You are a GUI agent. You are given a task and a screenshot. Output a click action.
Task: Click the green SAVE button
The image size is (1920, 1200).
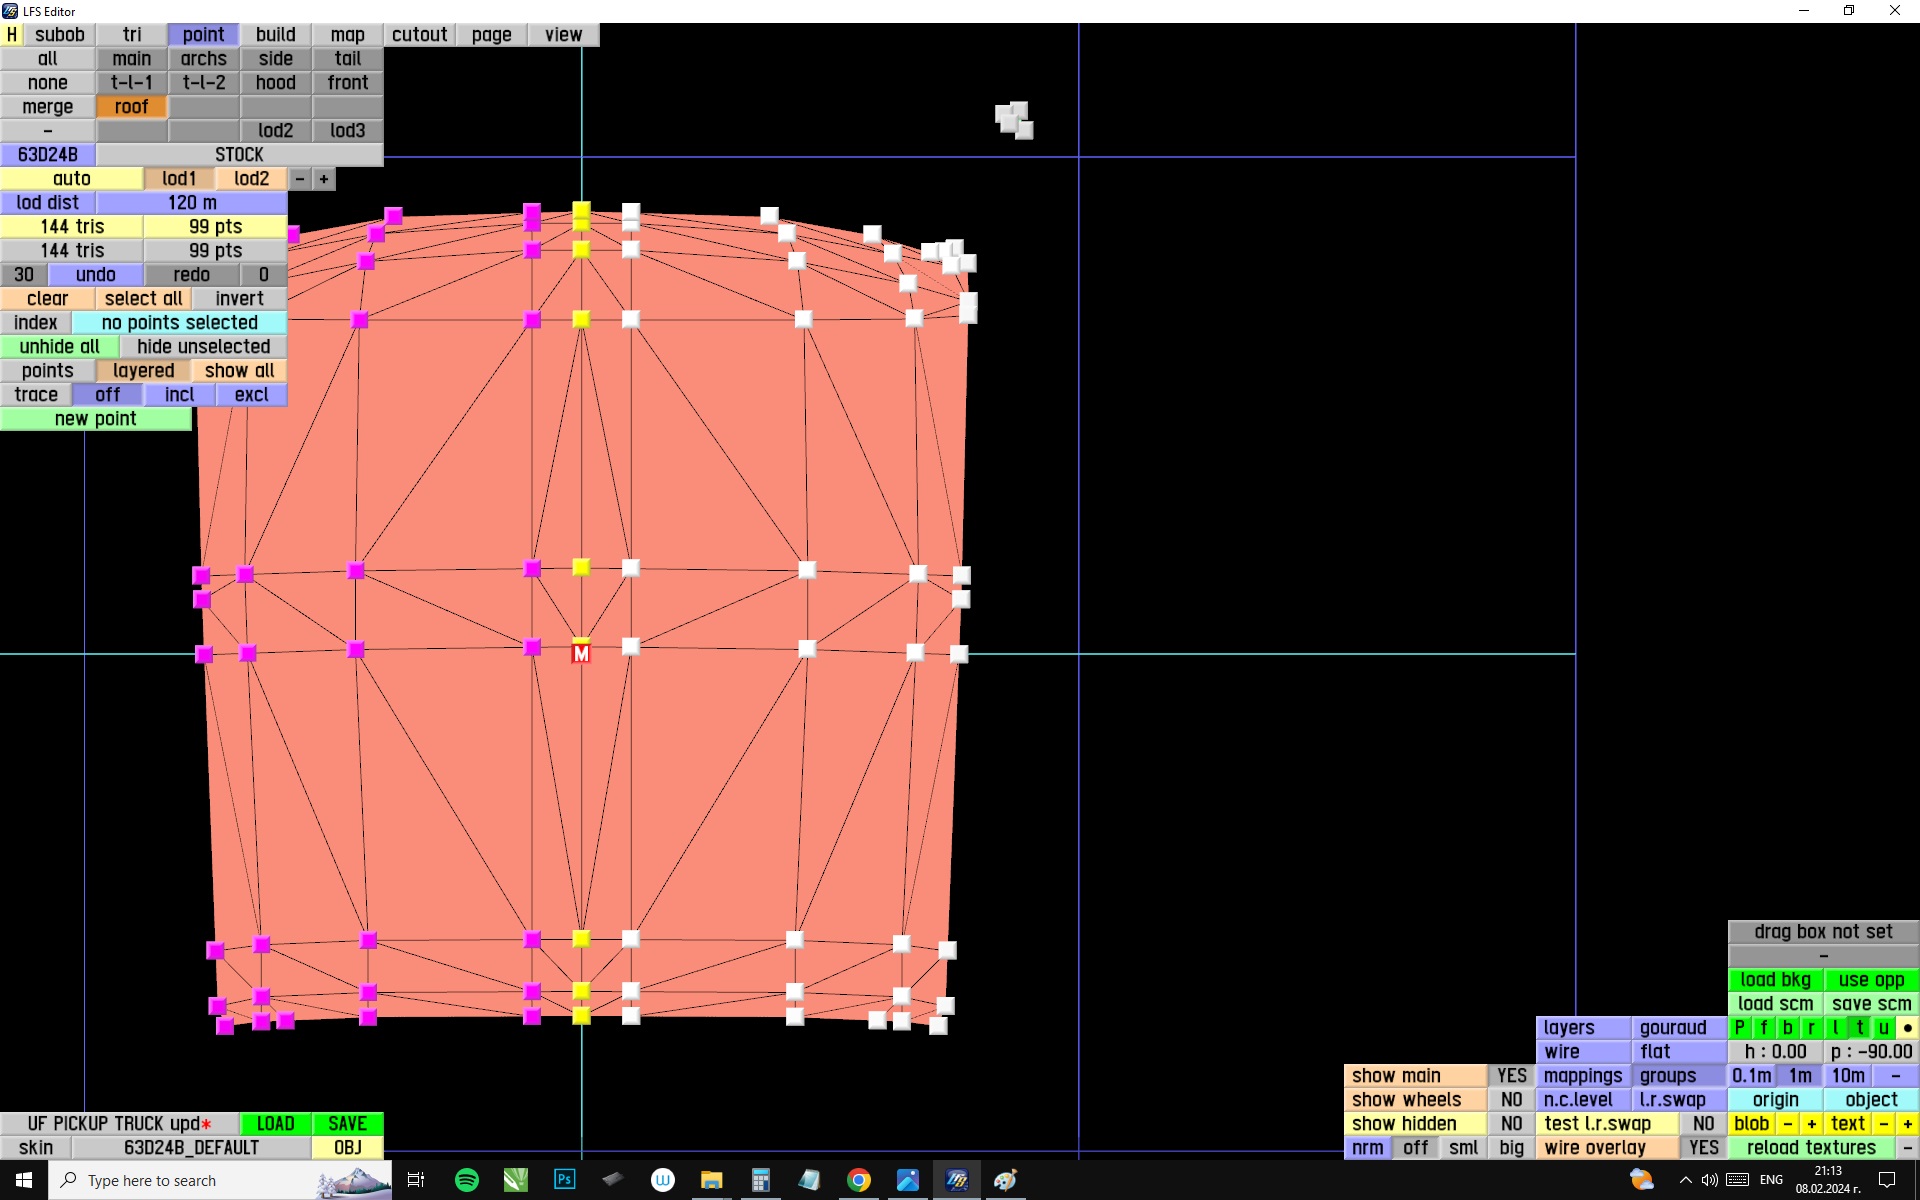coord(347,1124)
